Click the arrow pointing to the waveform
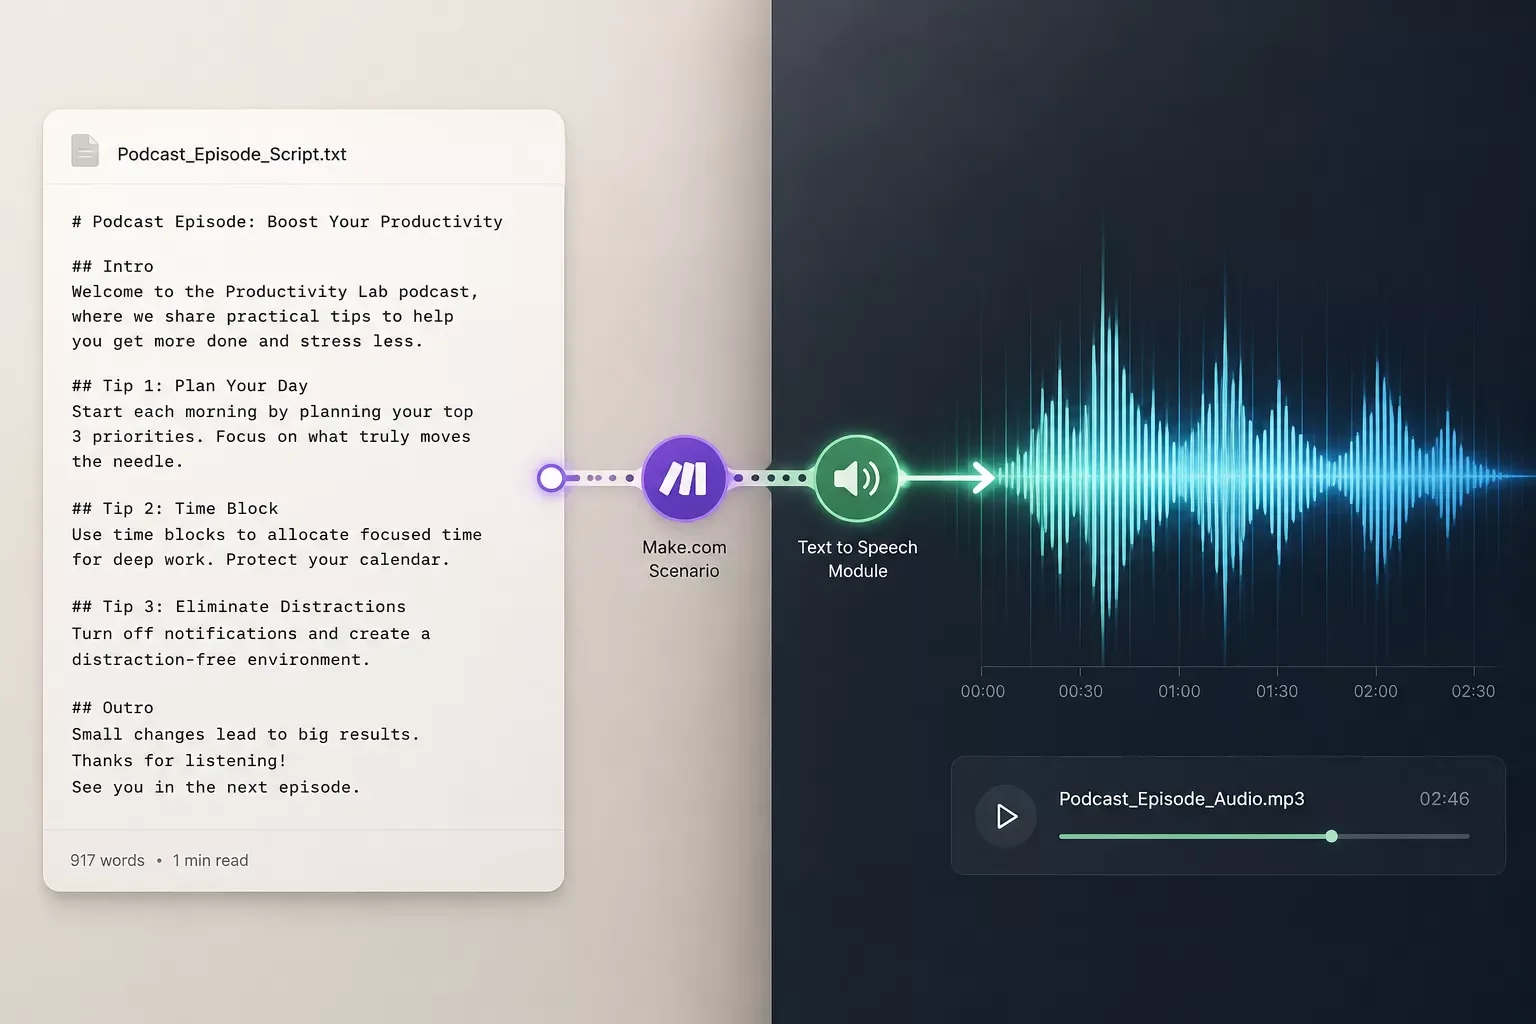The width and height of the screenshot is (1536, 1024). pyautogui.click(x=948, y=478)
